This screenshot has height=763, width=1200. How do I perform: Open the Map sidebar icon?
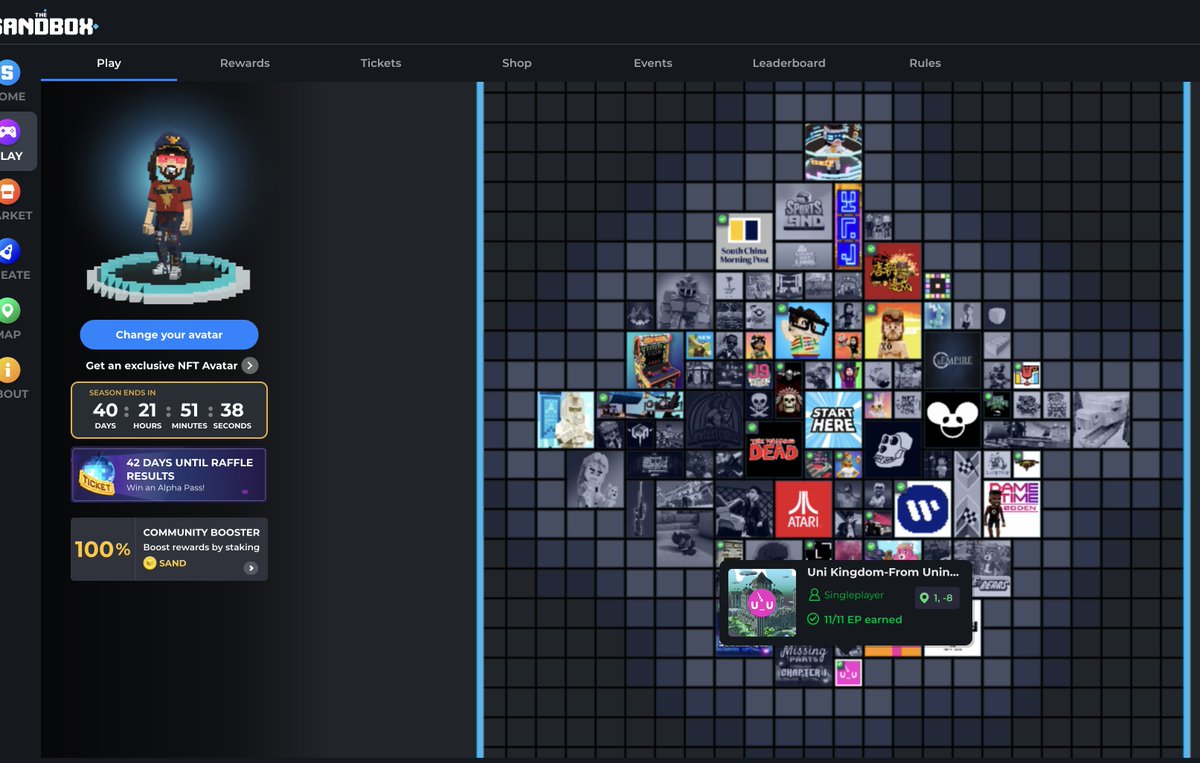8,311
